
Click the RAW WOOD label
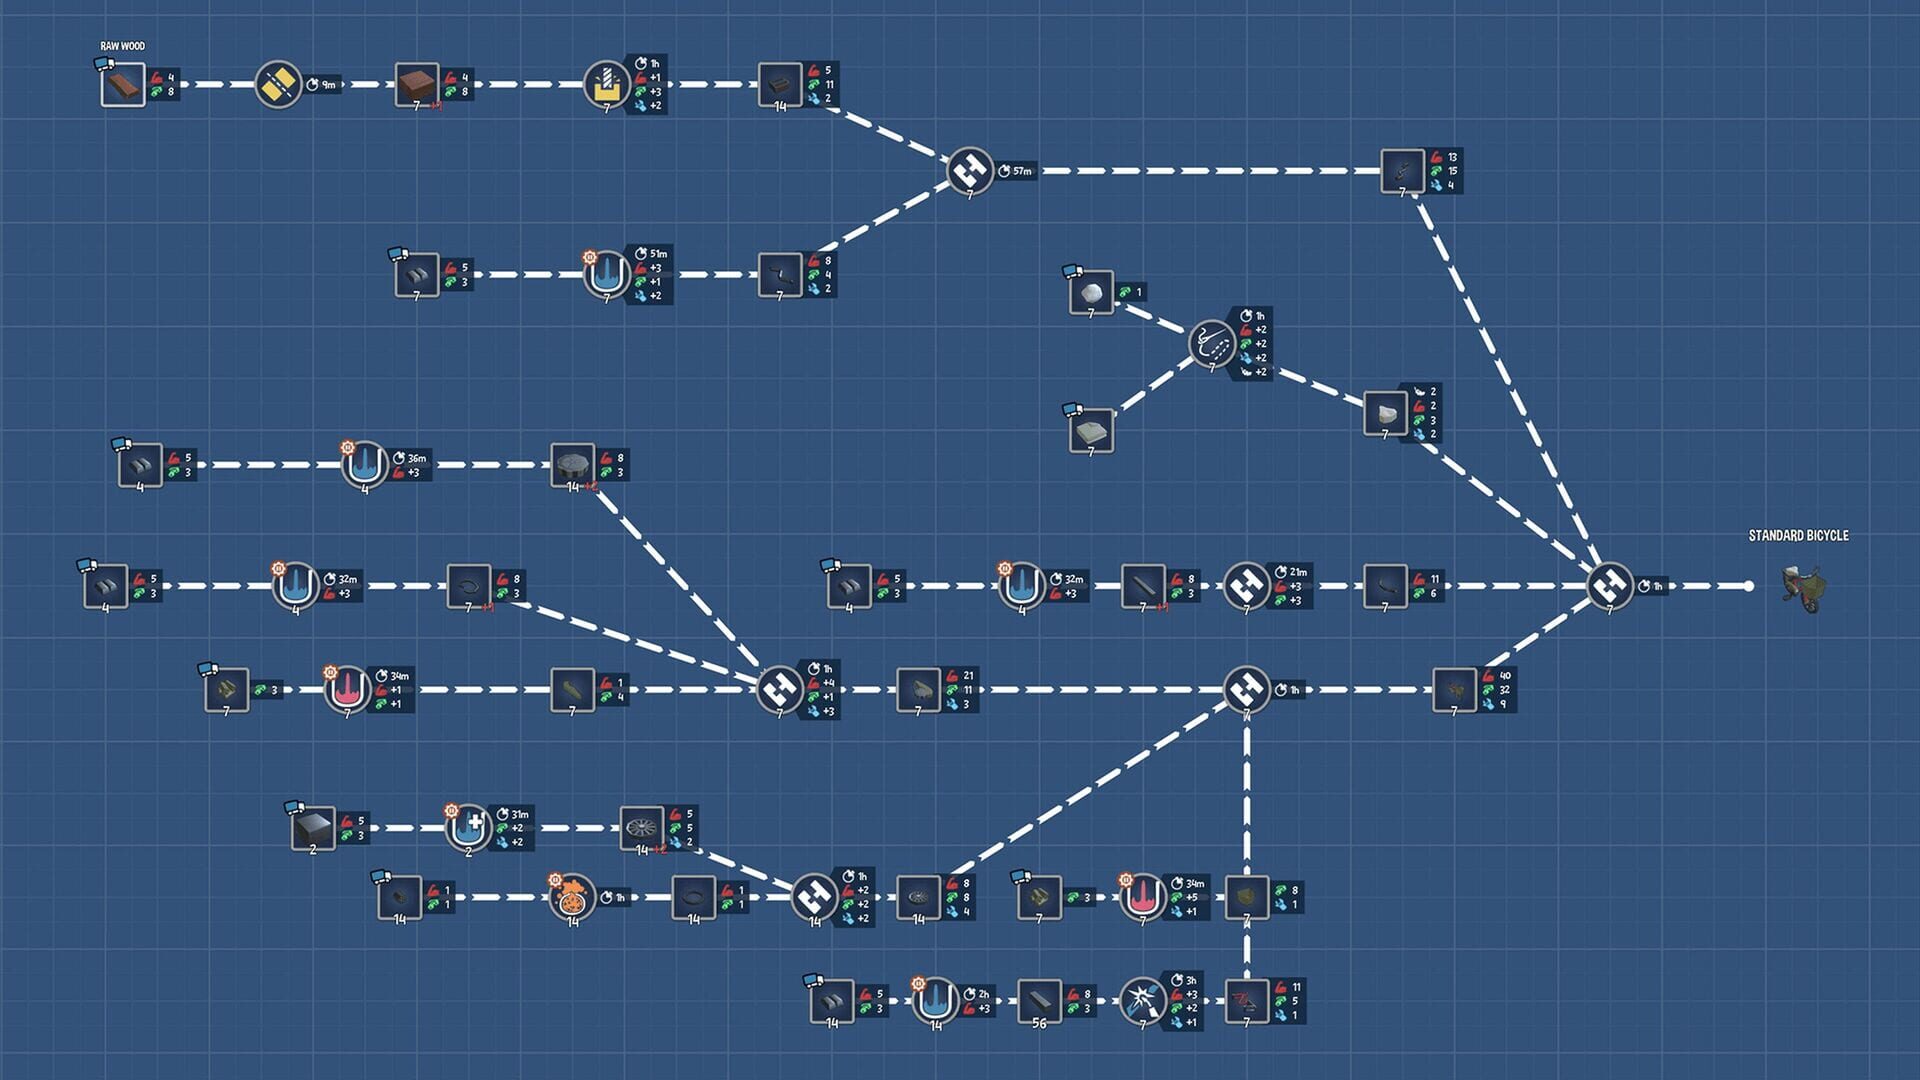click(123, 44)
